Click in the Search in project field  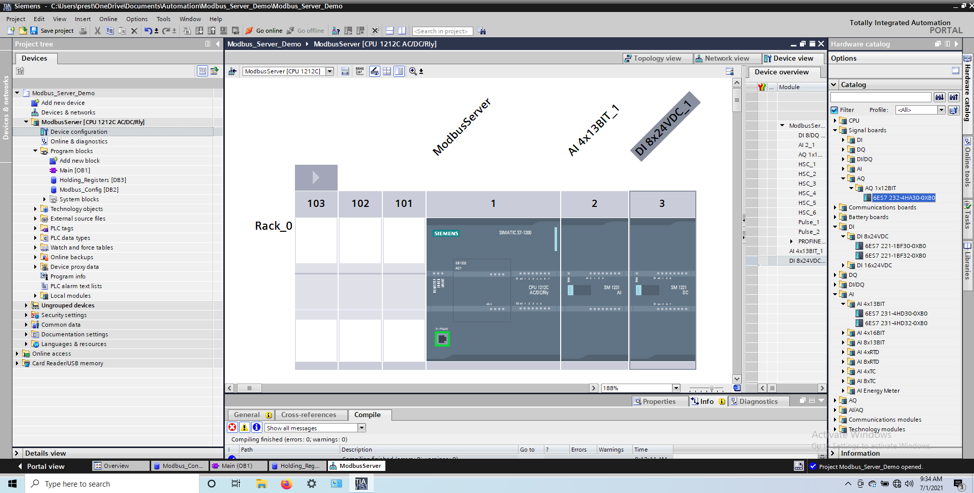pyautogui.click(x=442, y=30)
